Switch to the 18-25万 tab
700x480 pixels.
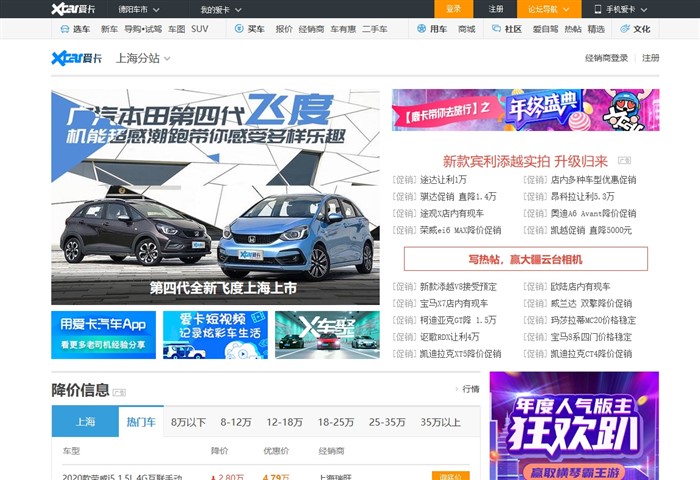point(336,422)
